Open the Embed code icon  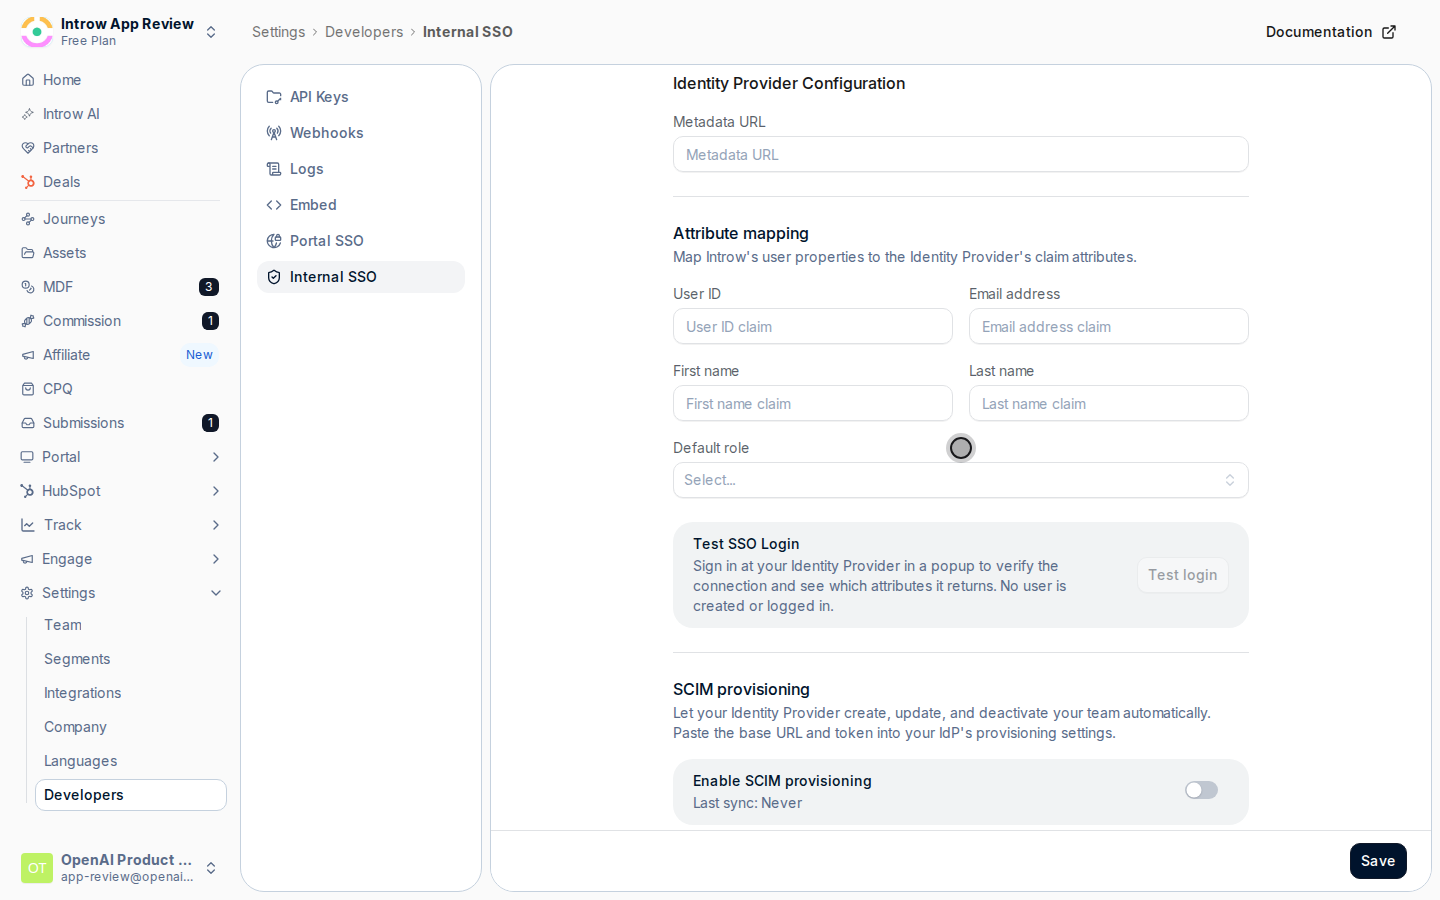click(274, 205)
